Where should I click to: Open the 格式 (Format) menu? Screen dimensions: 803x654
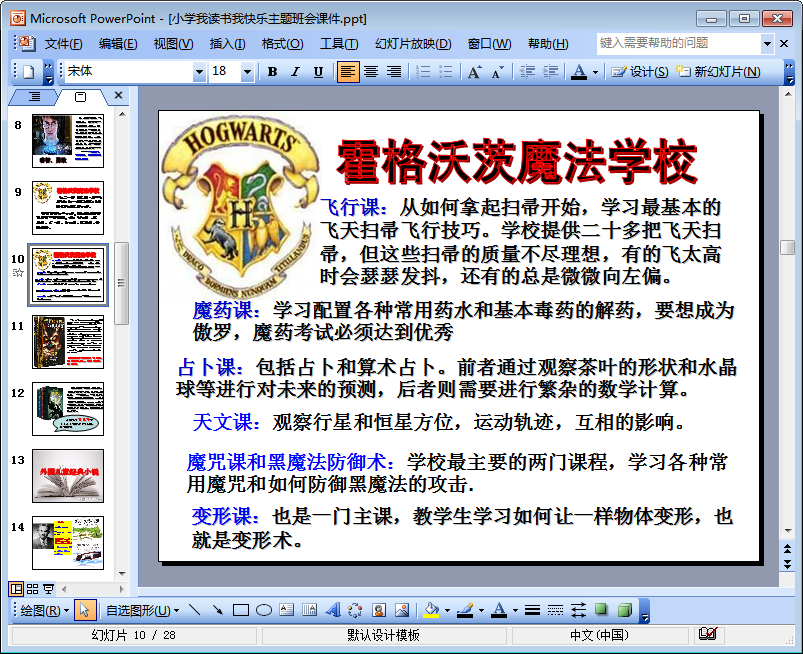coord(282,44)
